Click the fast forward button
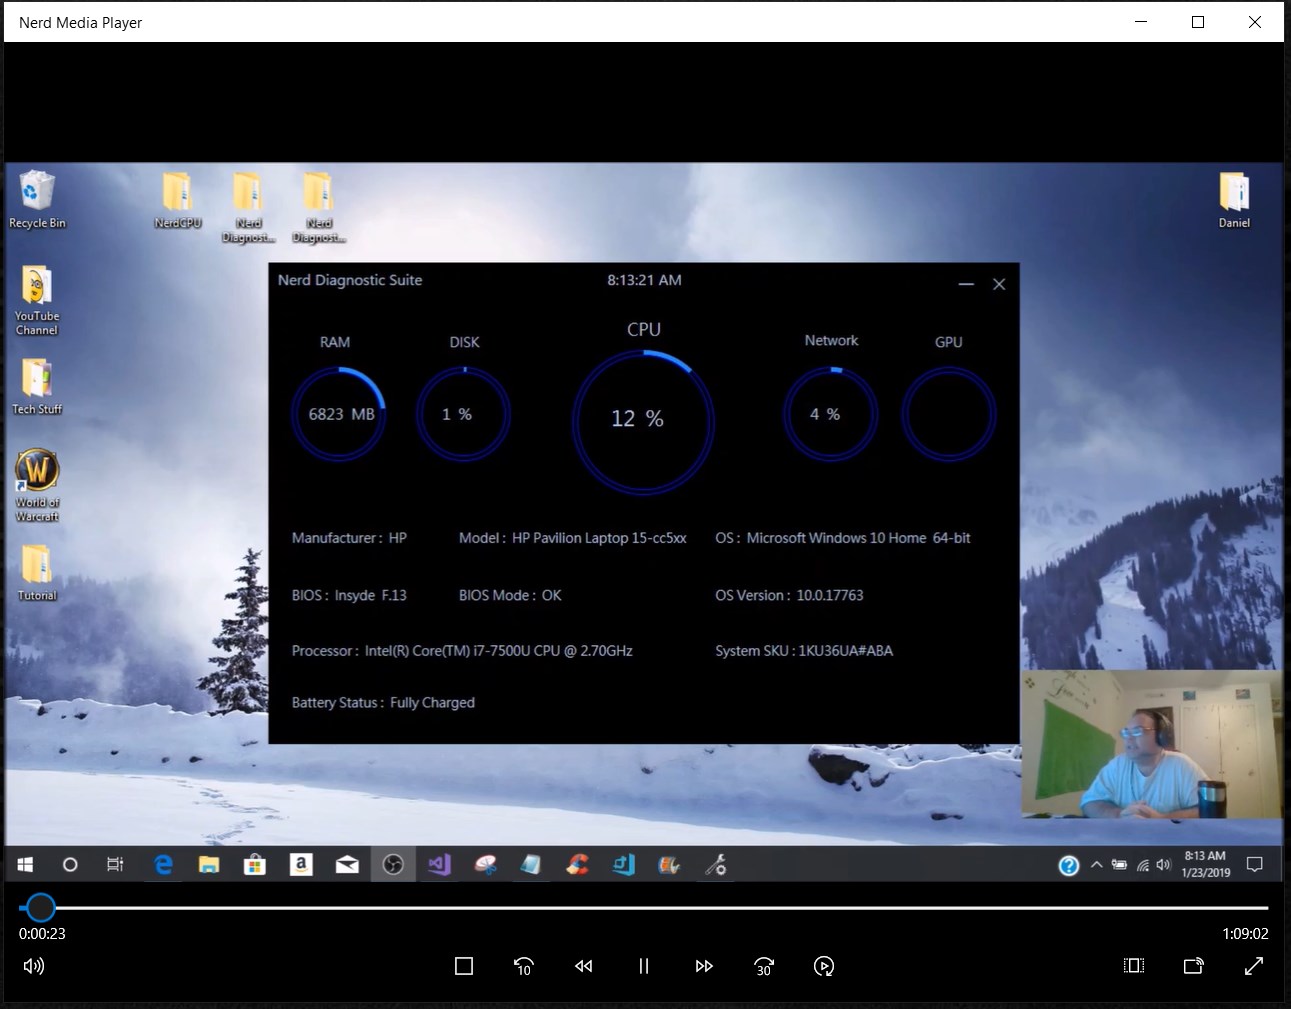The image size is (1291, 1009). tap(704, 966)
